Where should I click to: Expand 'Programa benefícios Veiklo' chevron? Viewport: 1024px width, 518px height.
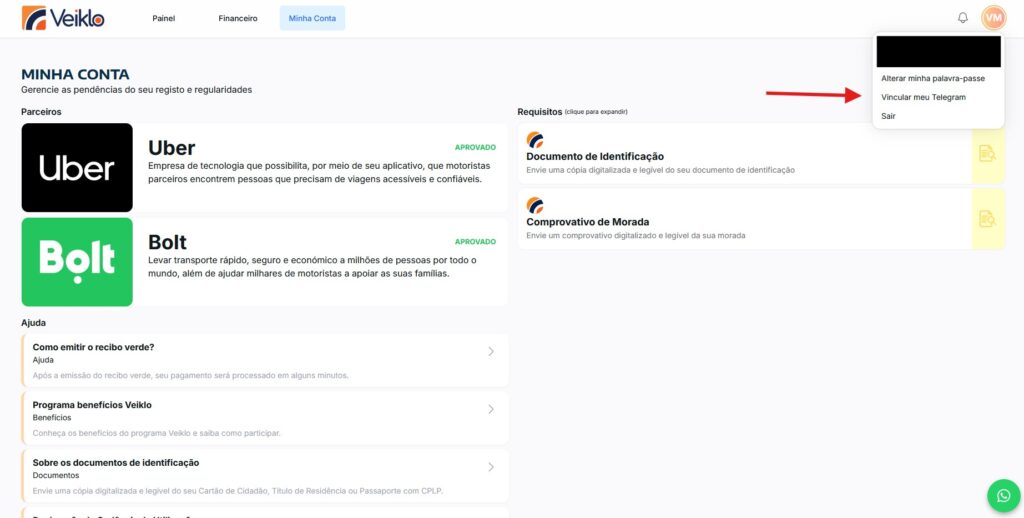(x=491, y=409)
